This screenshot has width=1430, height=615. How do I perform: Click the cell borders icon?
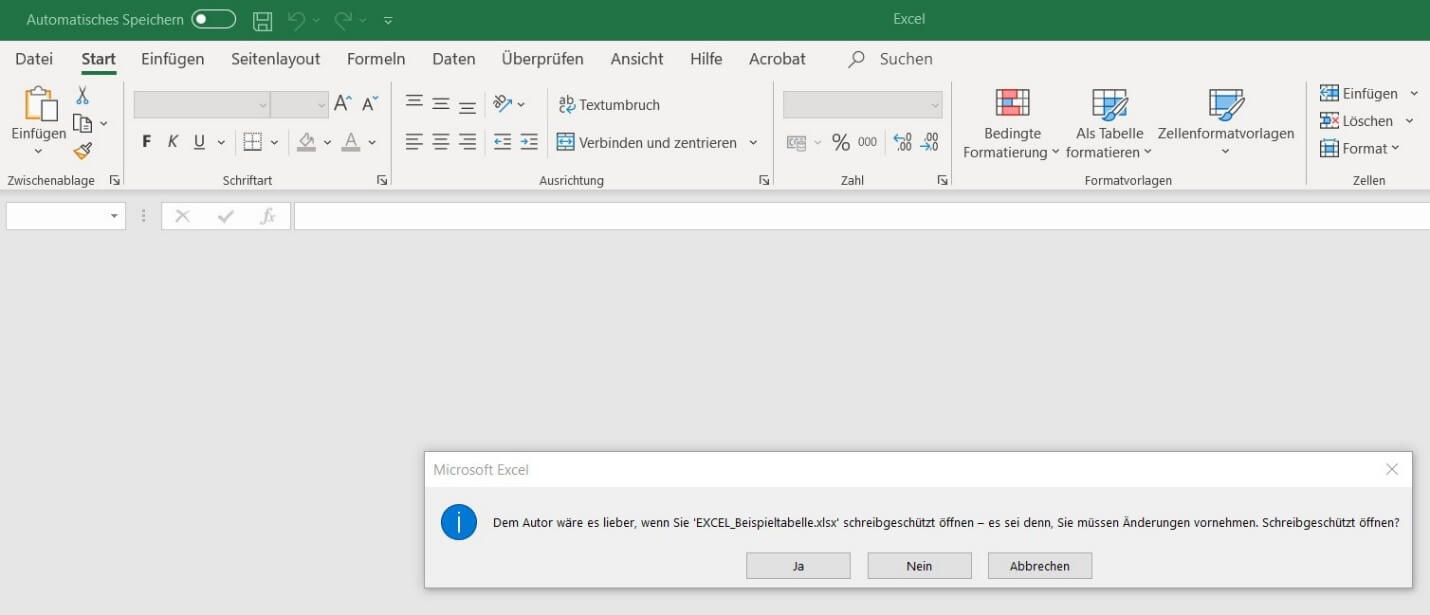click(253, 142)
